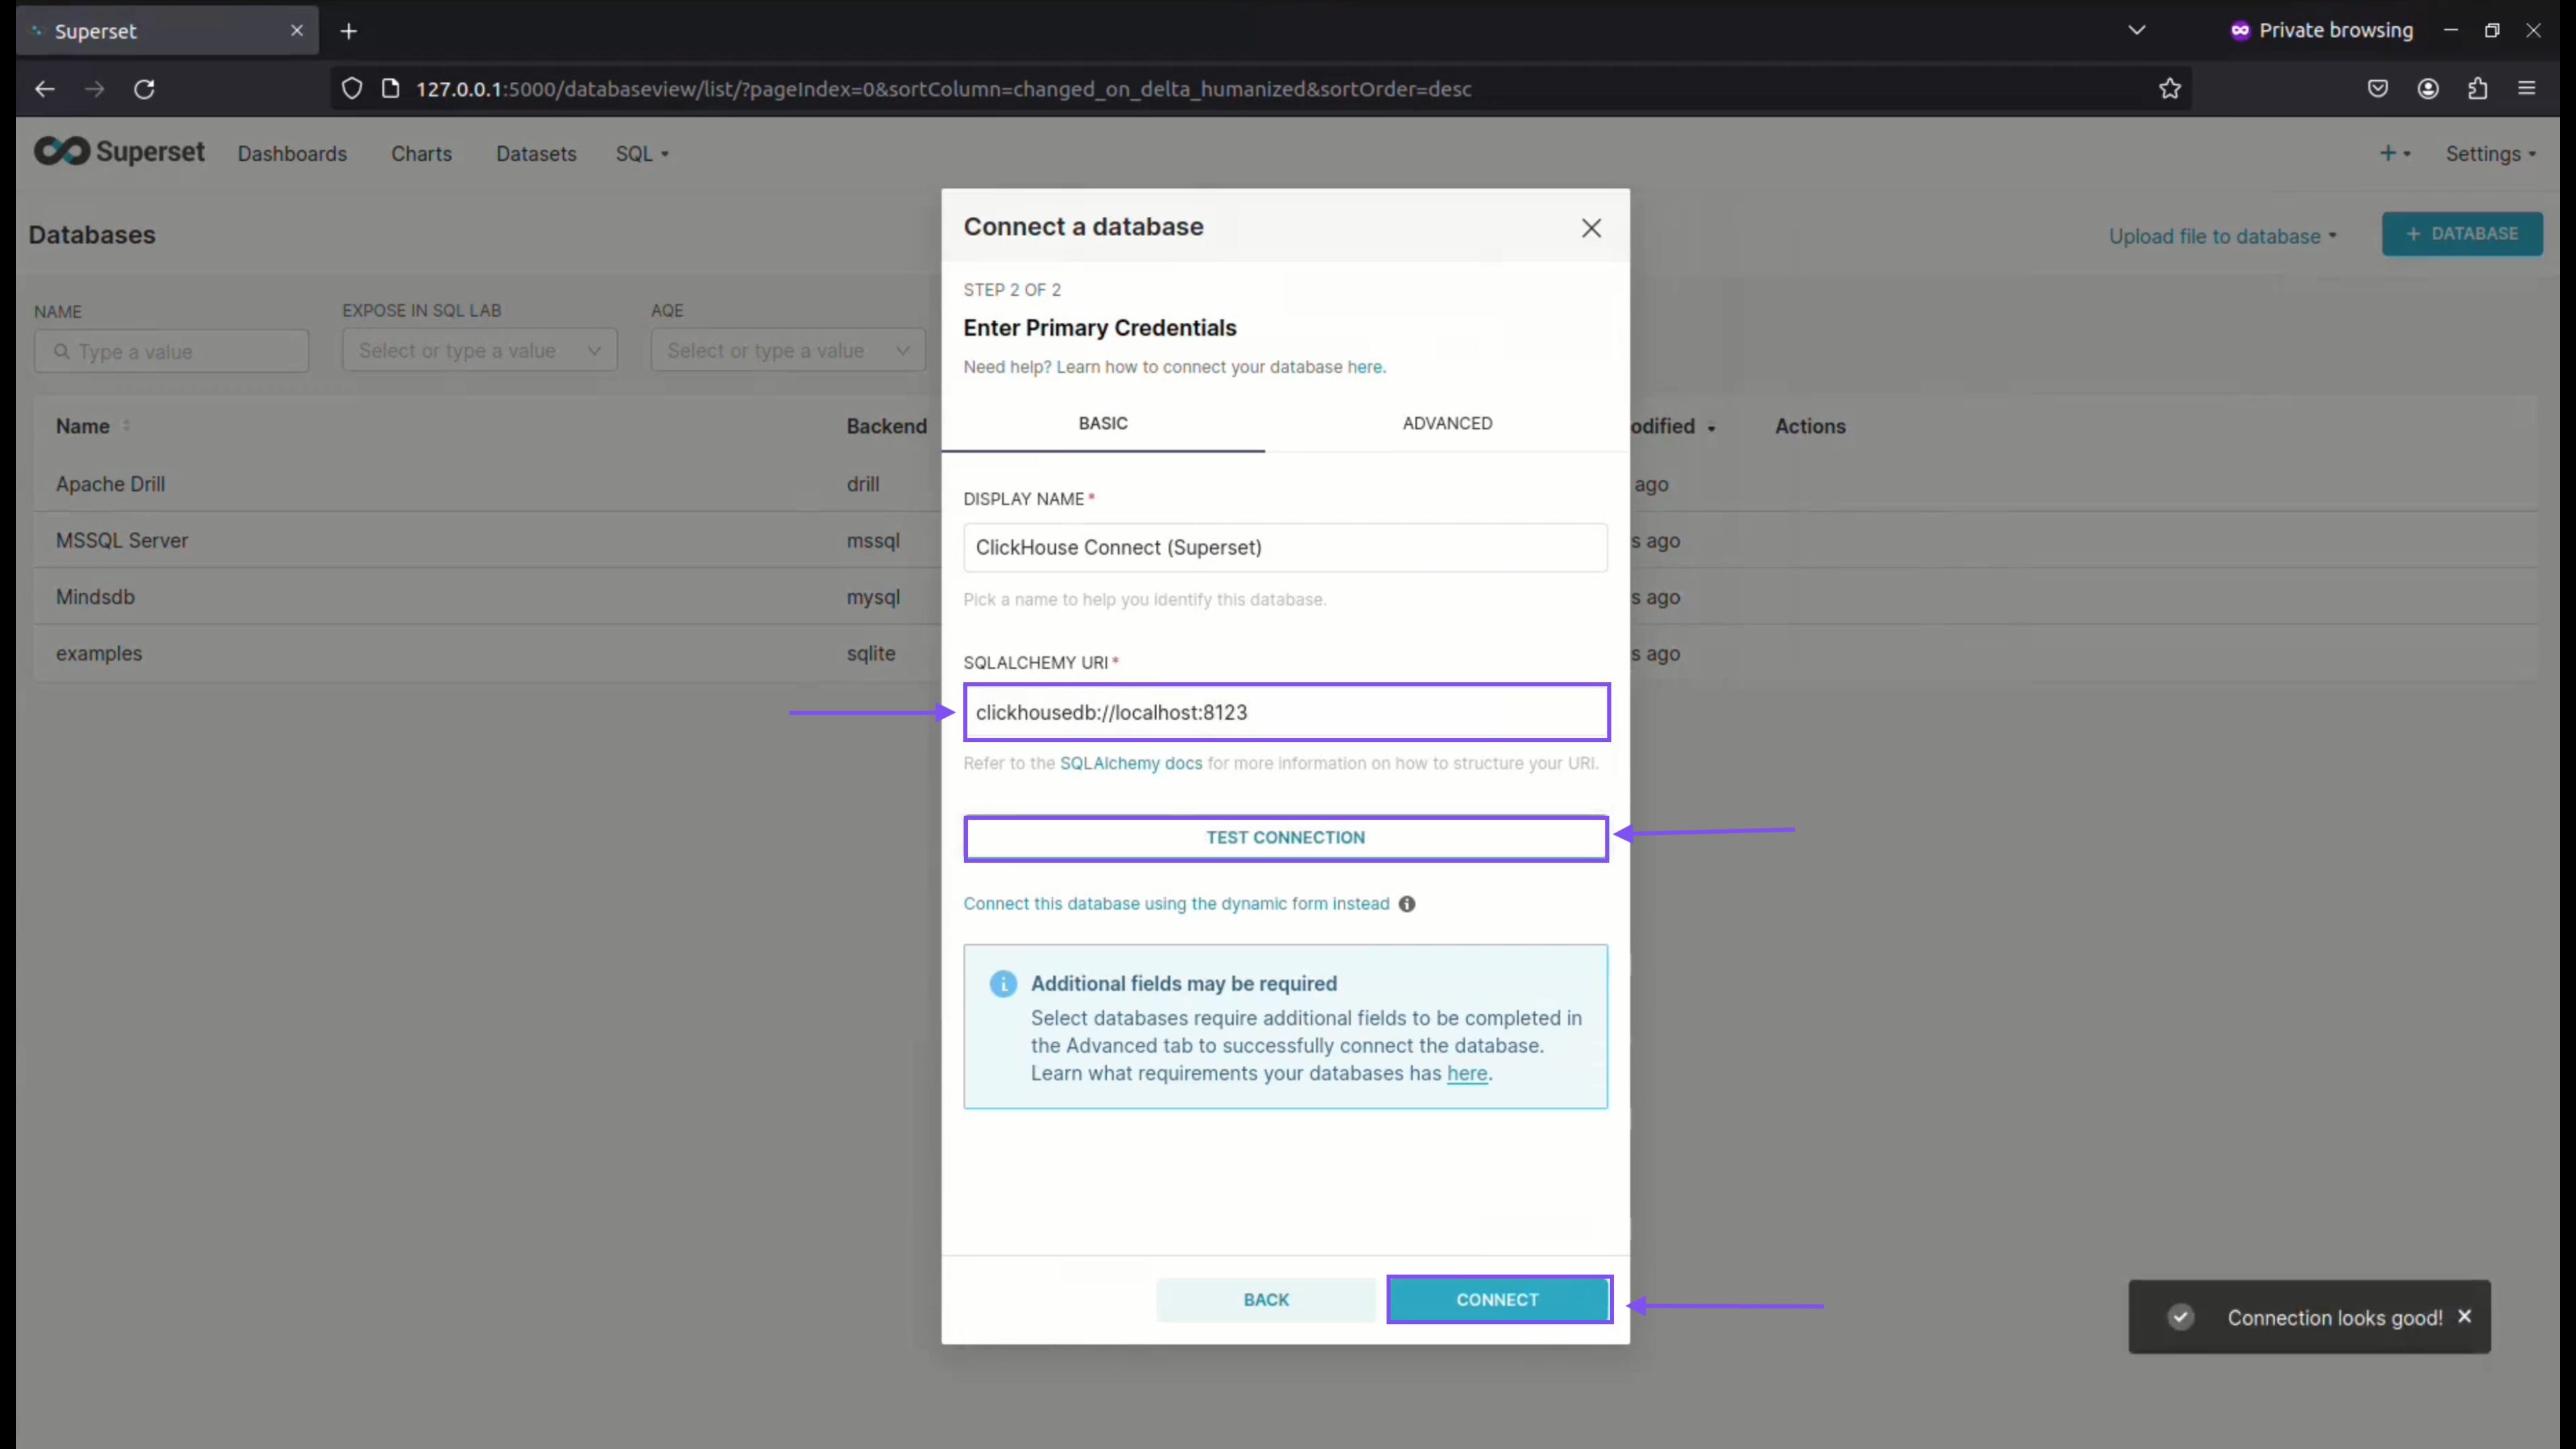Click the Superset logo

point(119,151)
